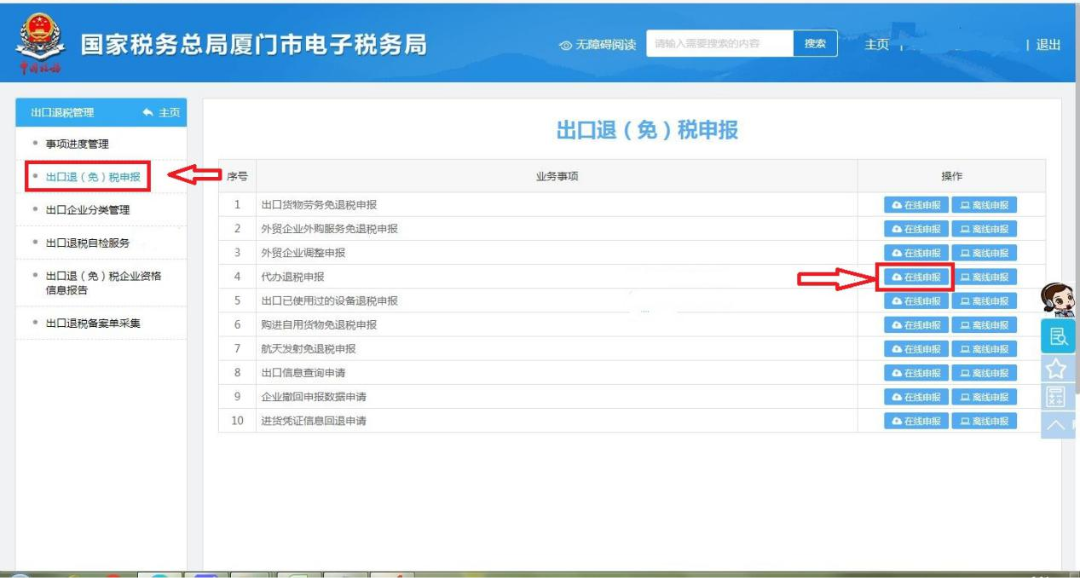Click 在线申报 for 航天发射免退税申报
Image resolution: width=1080 pixels, height=578 pixels.
click(916, 349)
